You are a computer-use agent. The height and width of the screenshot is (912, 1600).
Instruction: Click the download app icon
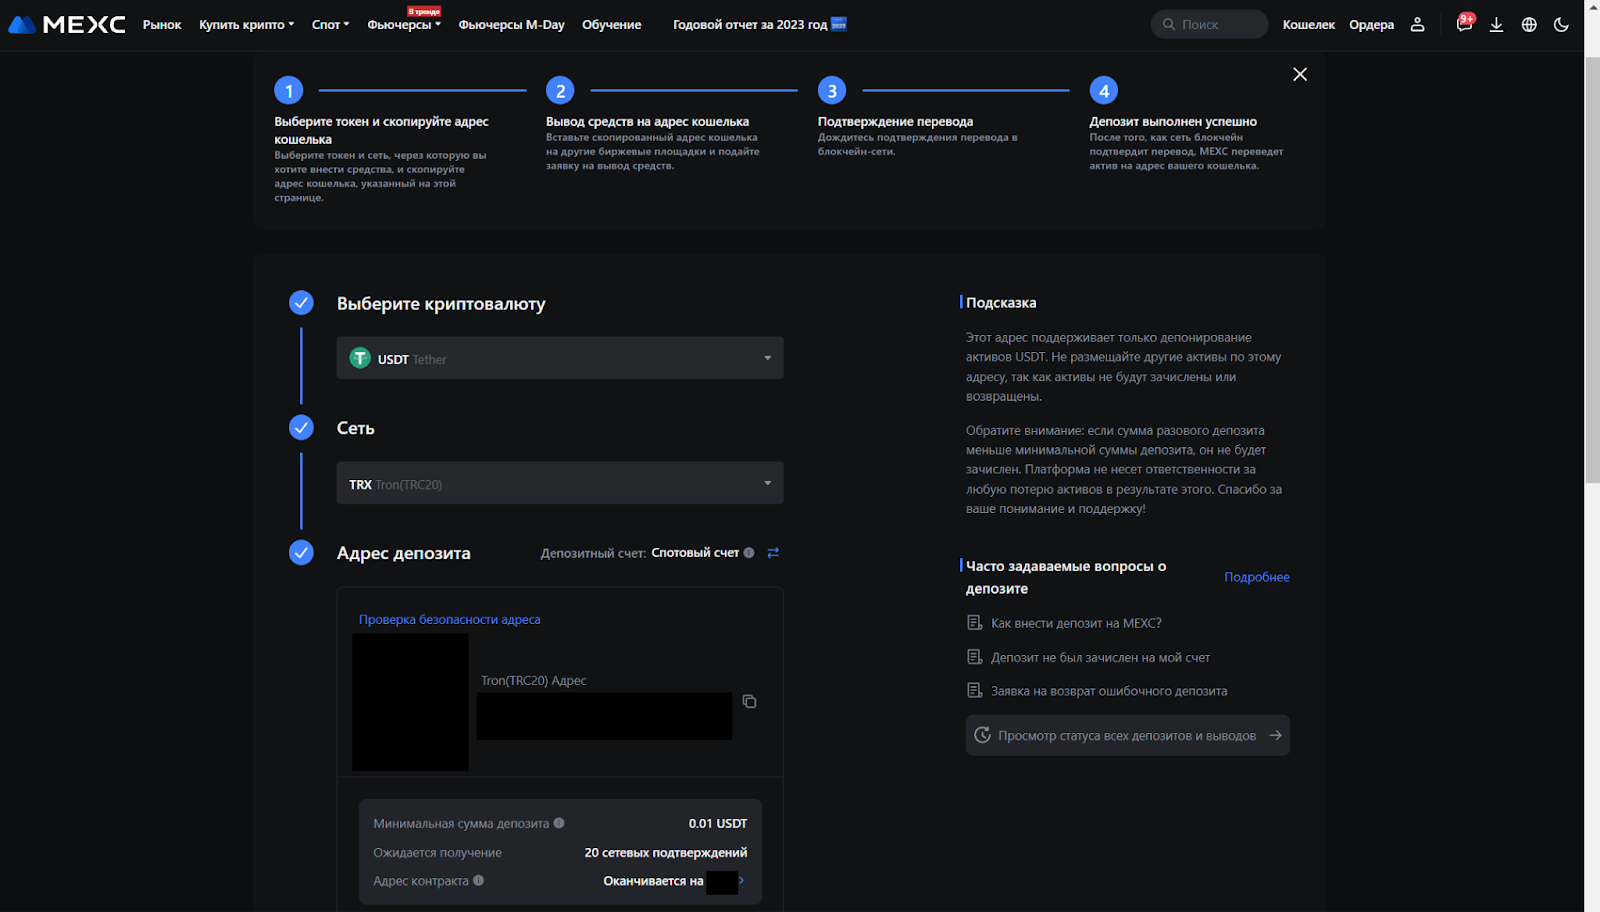[1496, 24]
